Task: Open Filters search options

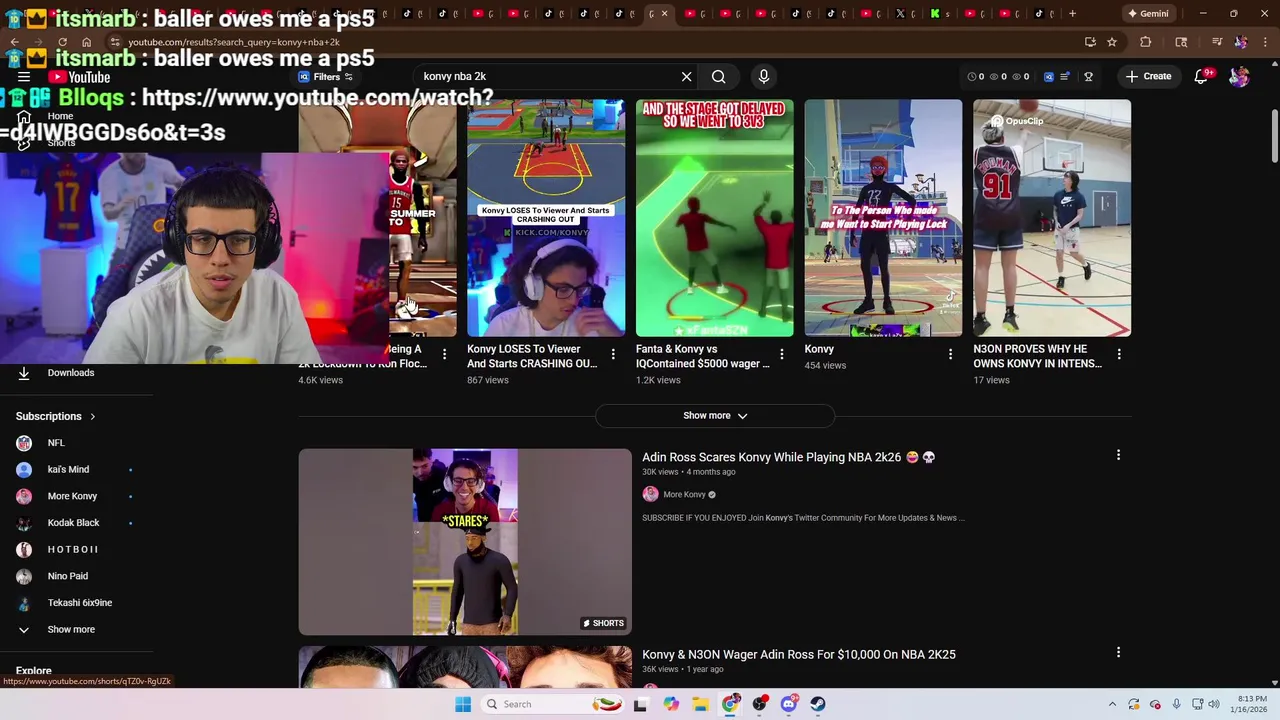Action: pyautogui.click(x=326, y=77)
